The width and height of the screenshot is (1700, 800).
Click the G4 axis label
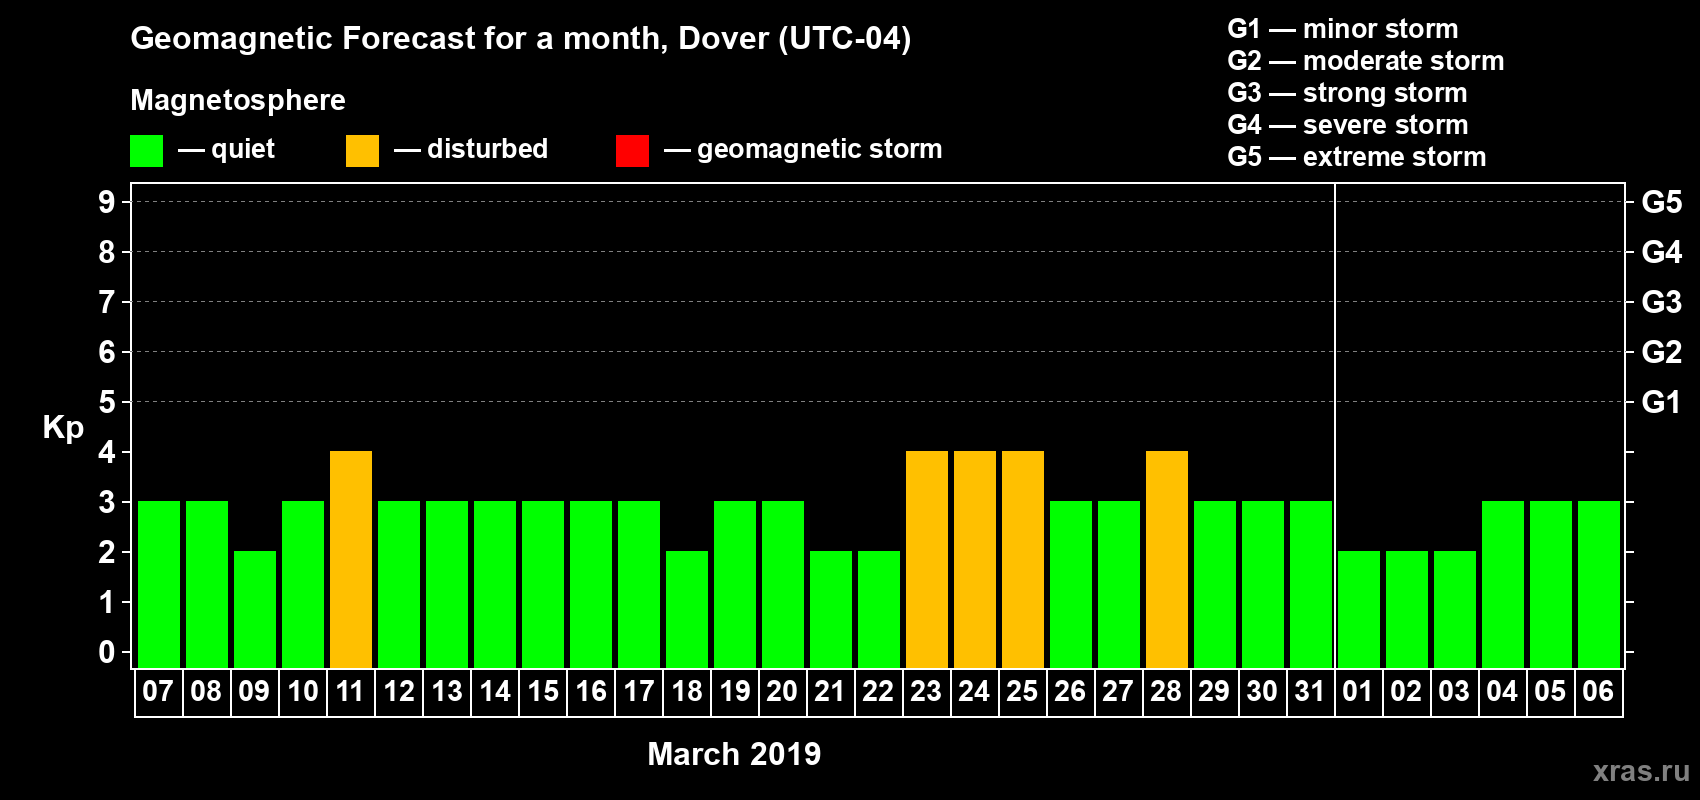coord(1662,252)
